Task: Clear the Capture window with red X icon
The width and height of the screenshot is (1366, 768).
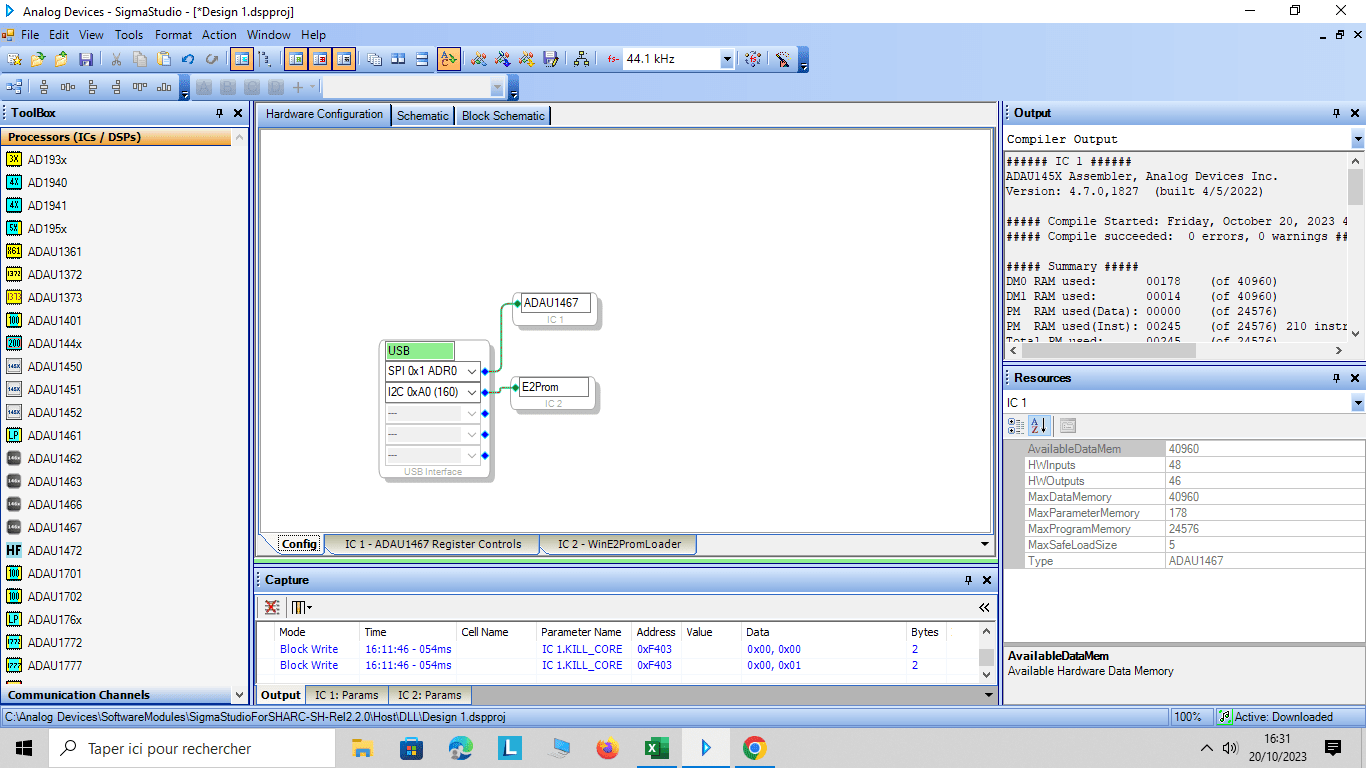Action: (272, 607)
